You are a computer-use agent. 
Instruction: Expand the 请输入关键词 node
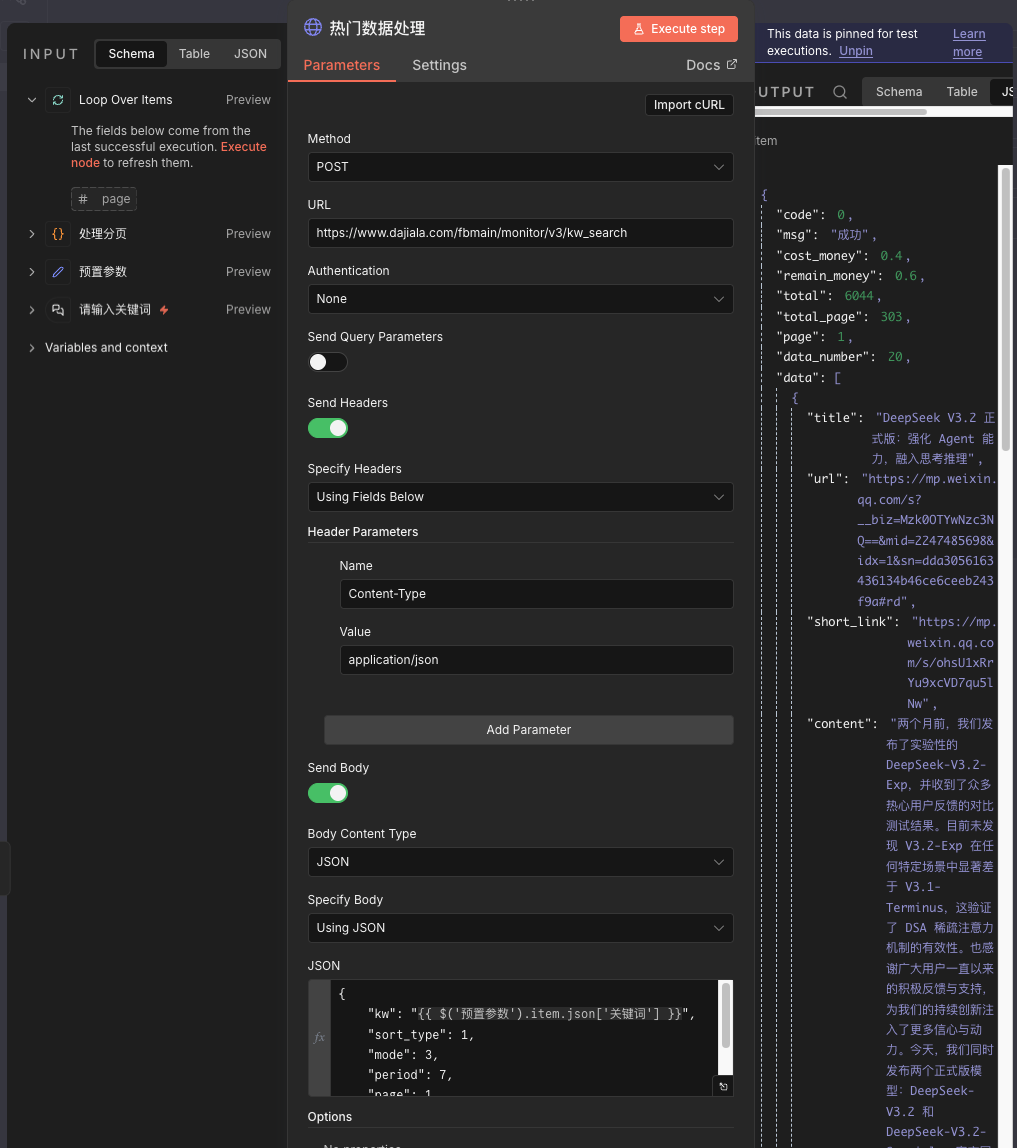(x=31, y=310)
